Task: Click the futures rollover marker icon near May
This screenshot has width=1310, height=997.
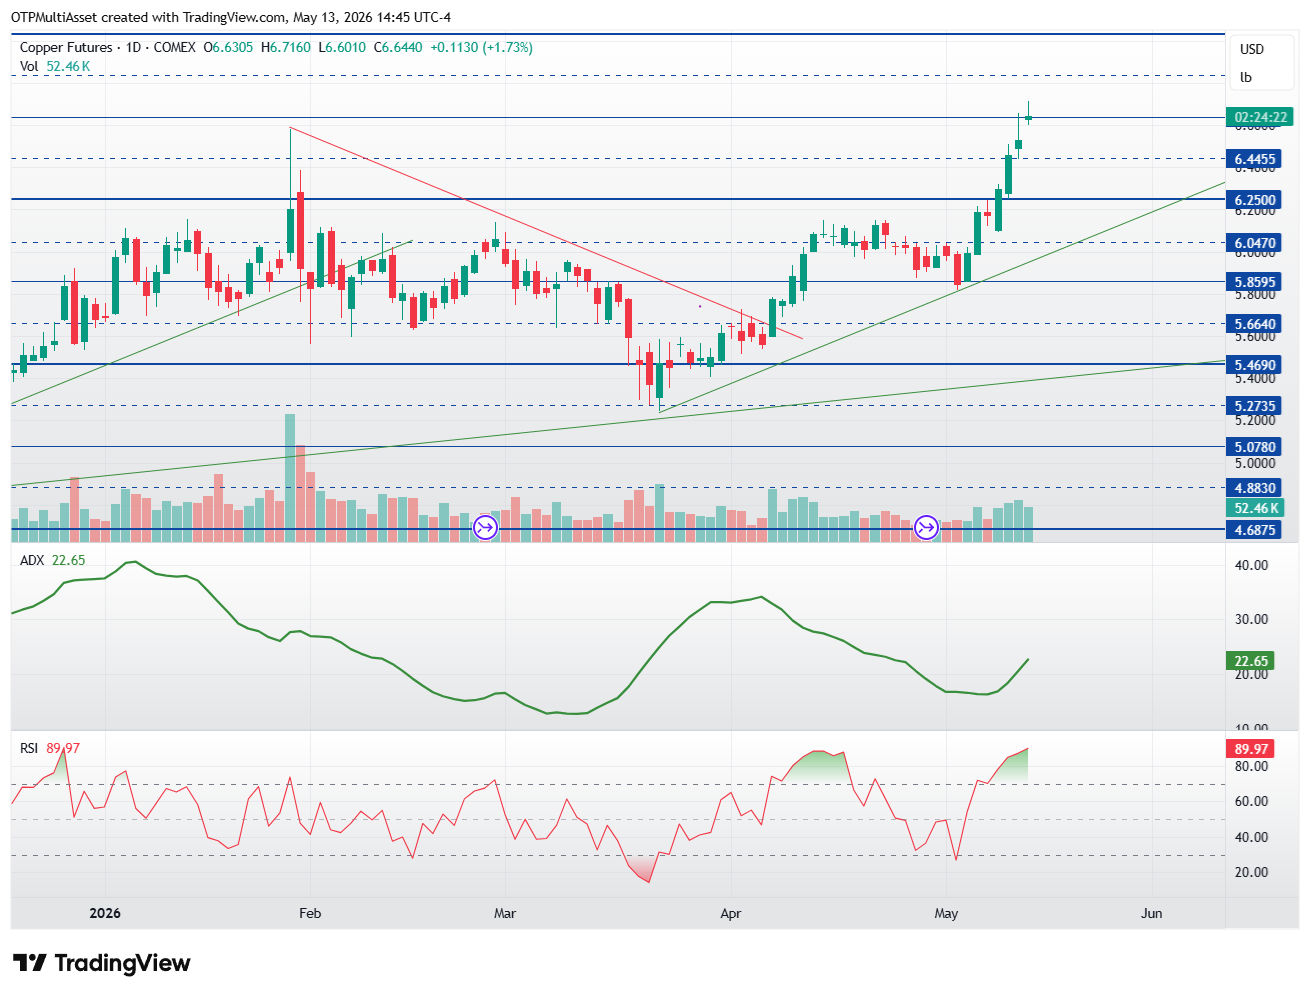Action: [927, 527]
